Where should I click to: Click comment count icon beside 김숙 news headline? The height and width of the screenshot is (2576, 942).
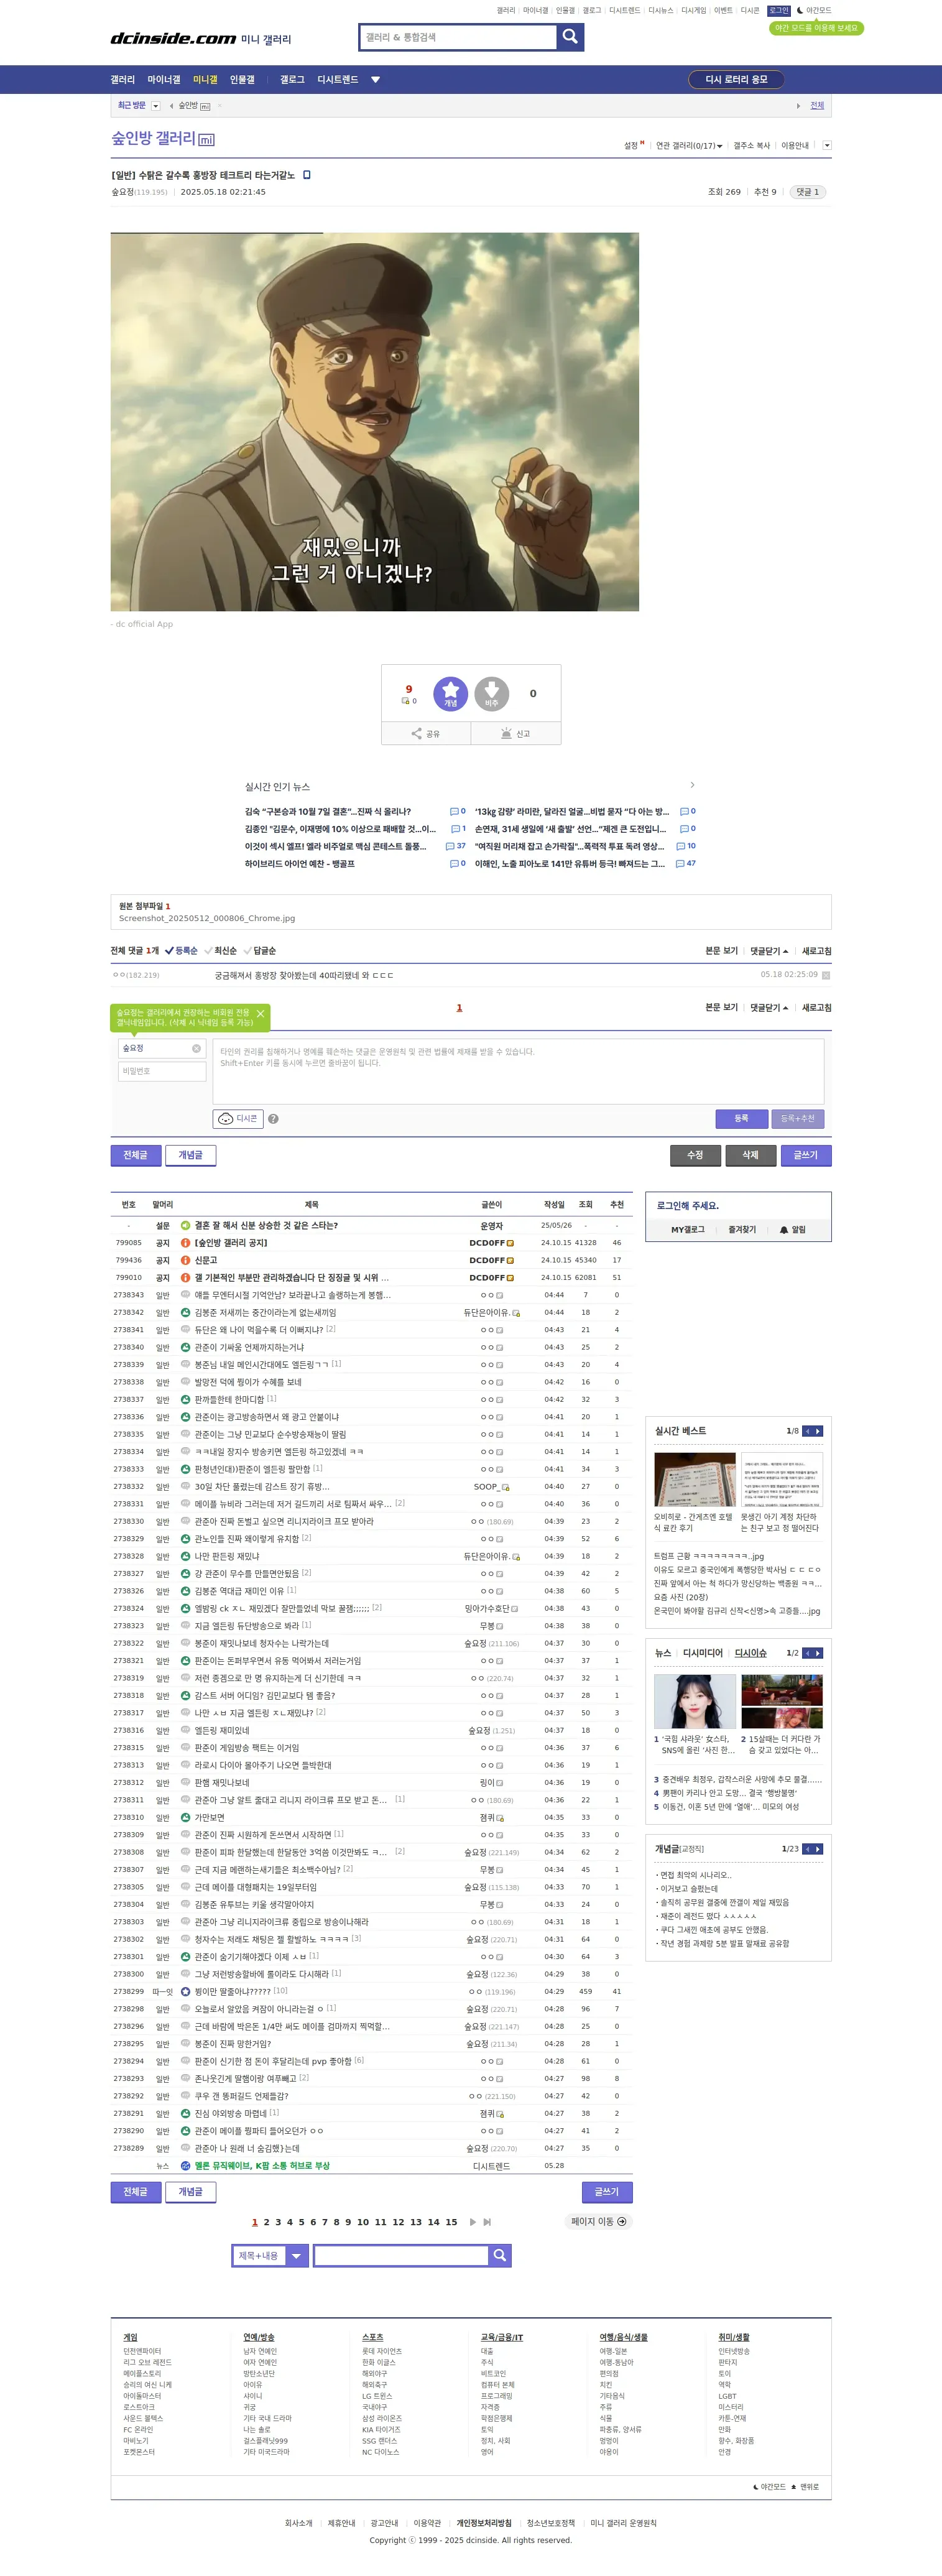[x=454, y=811]
